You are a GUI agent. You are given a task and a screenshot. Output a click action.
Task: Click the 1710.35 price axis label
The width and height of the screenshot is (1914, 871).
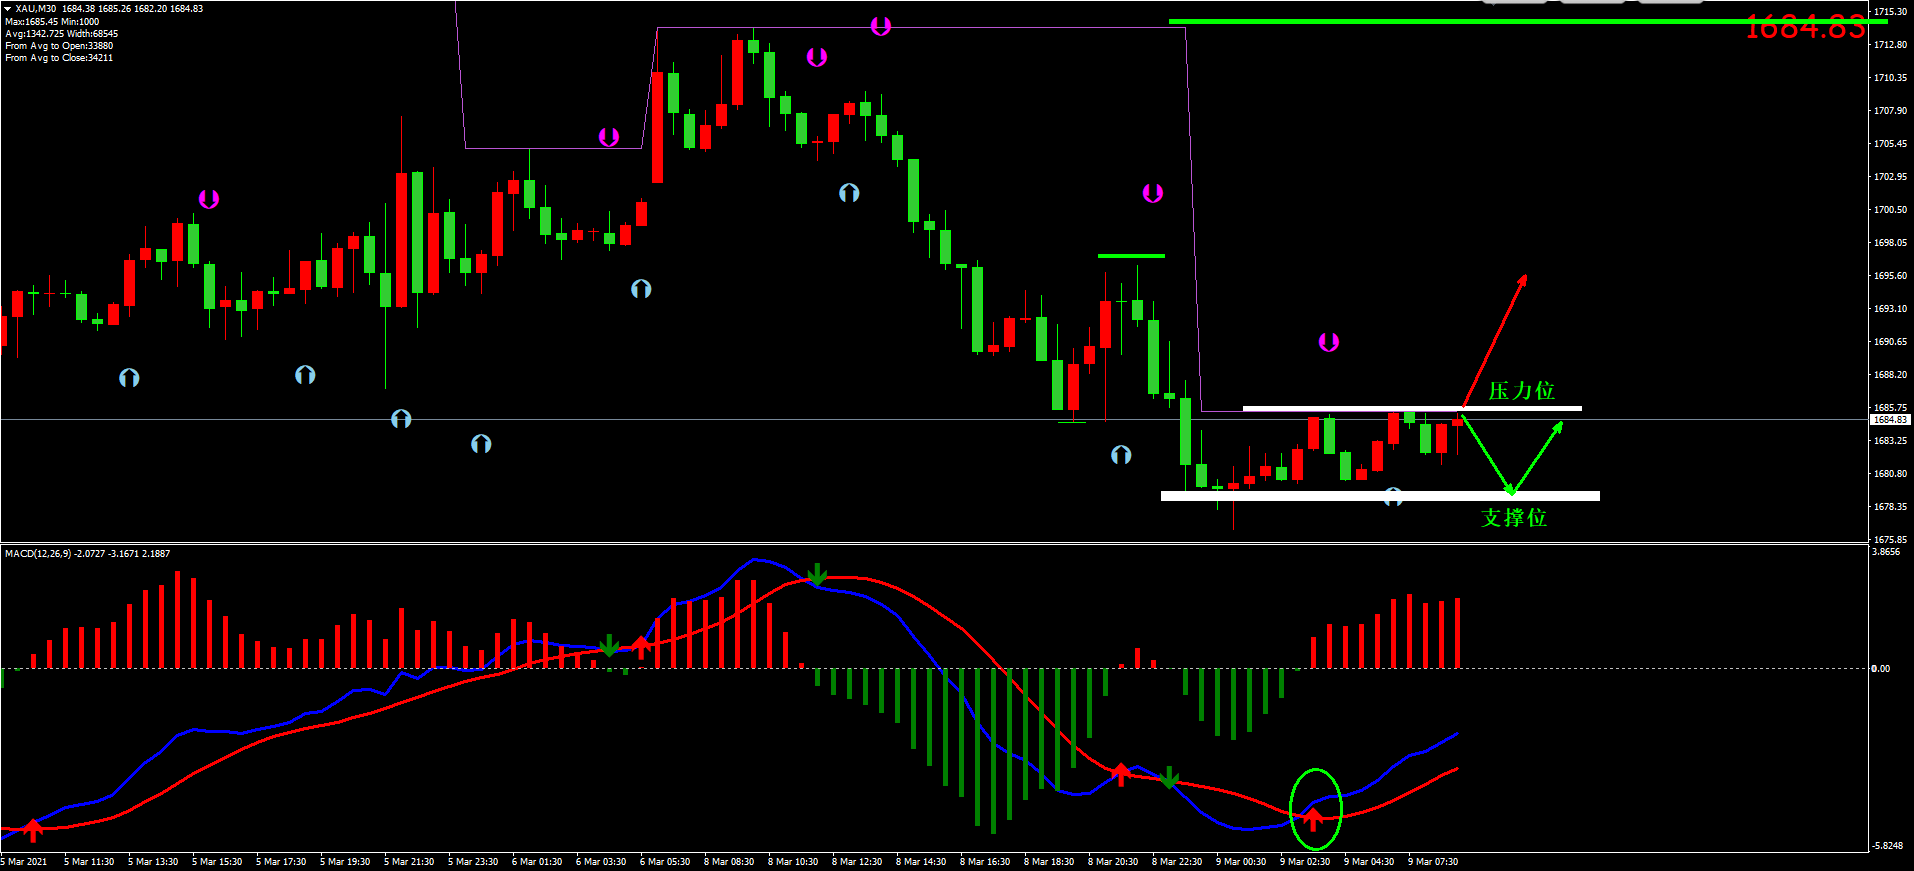pyautogui.click(x=1890, y=78)
